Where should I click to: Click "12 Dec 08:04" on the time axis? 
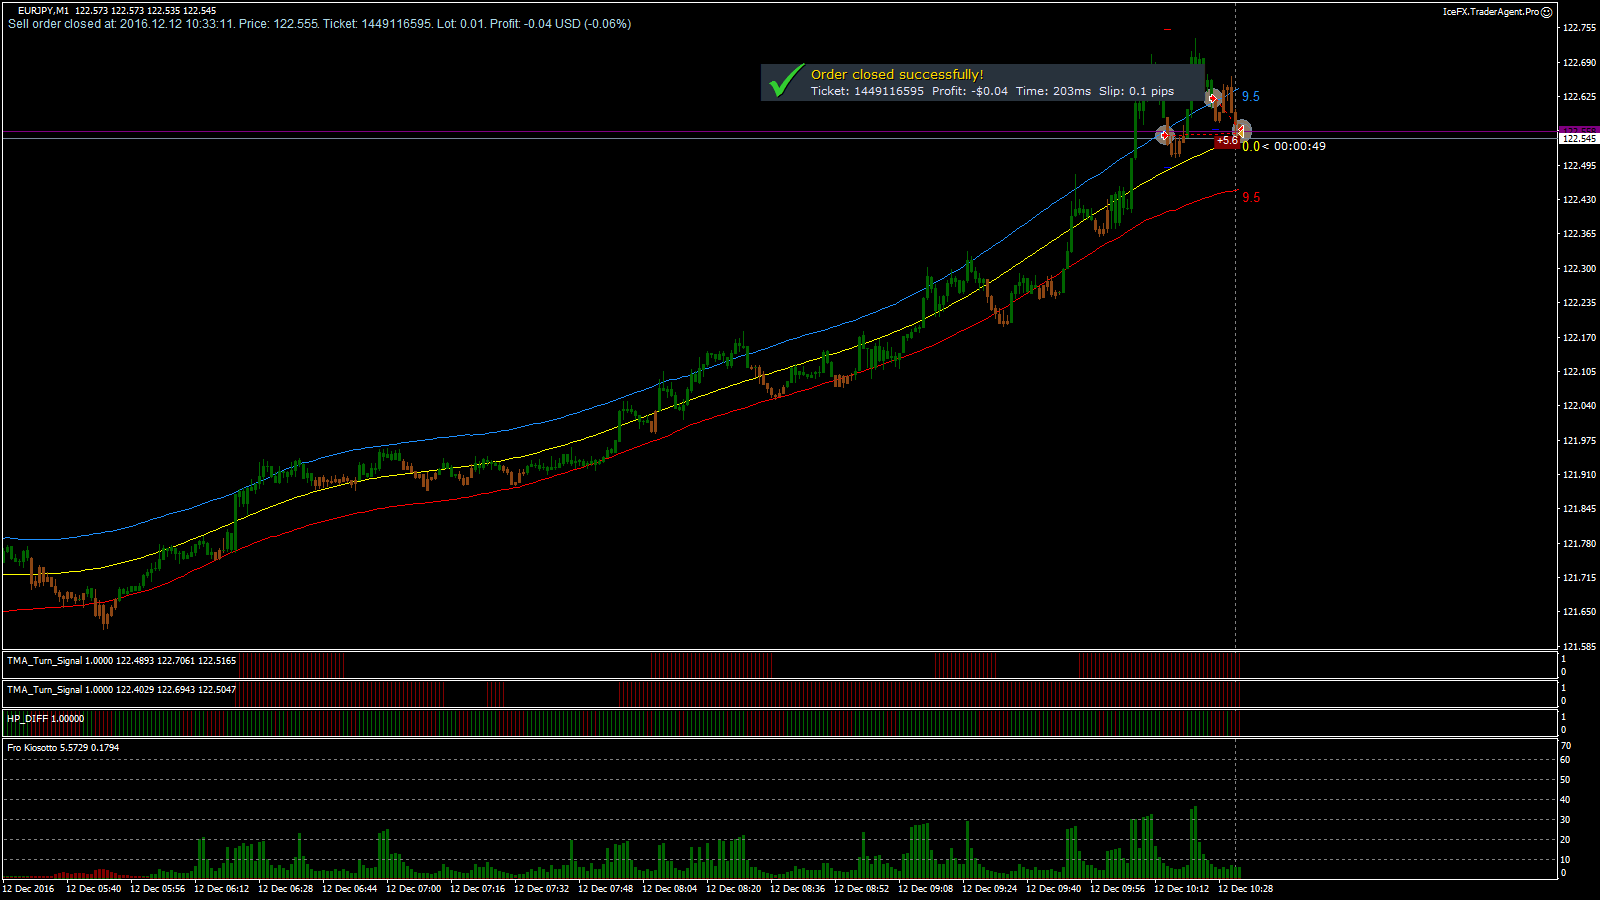pyautogui.click(x=669, y=889)
